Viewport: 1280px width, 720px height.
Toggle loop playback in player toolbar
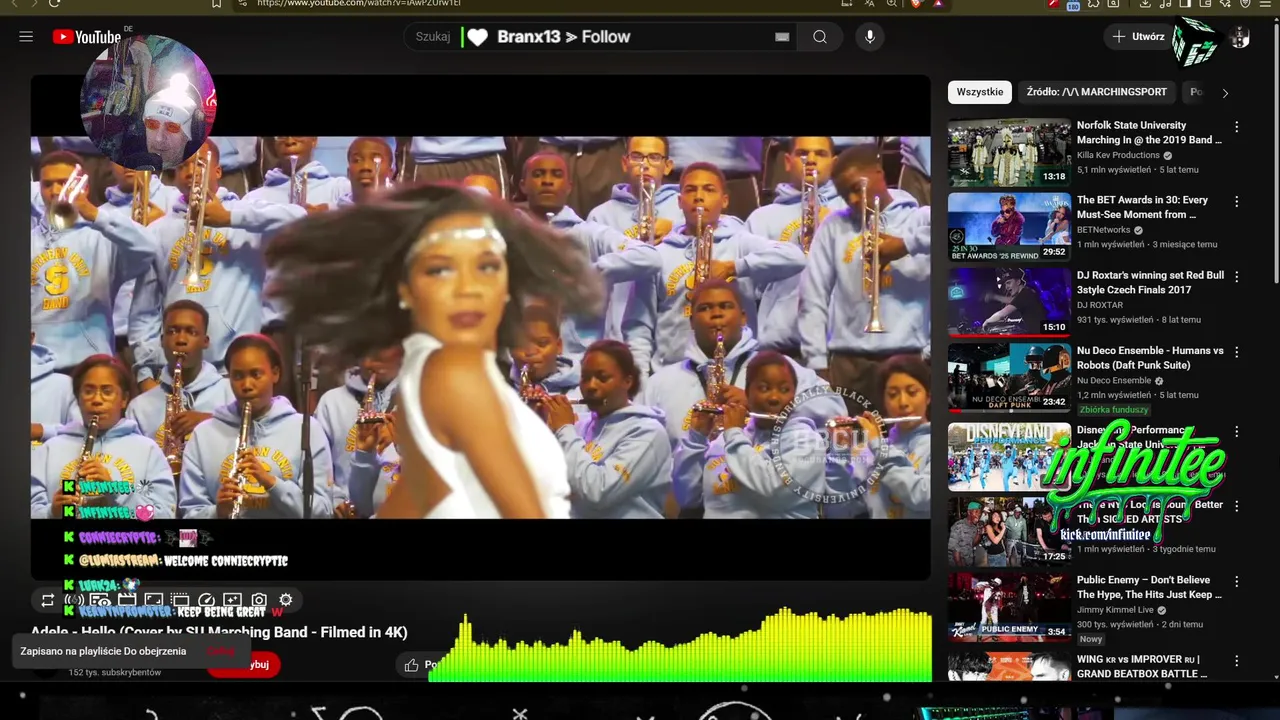[47, 600]
